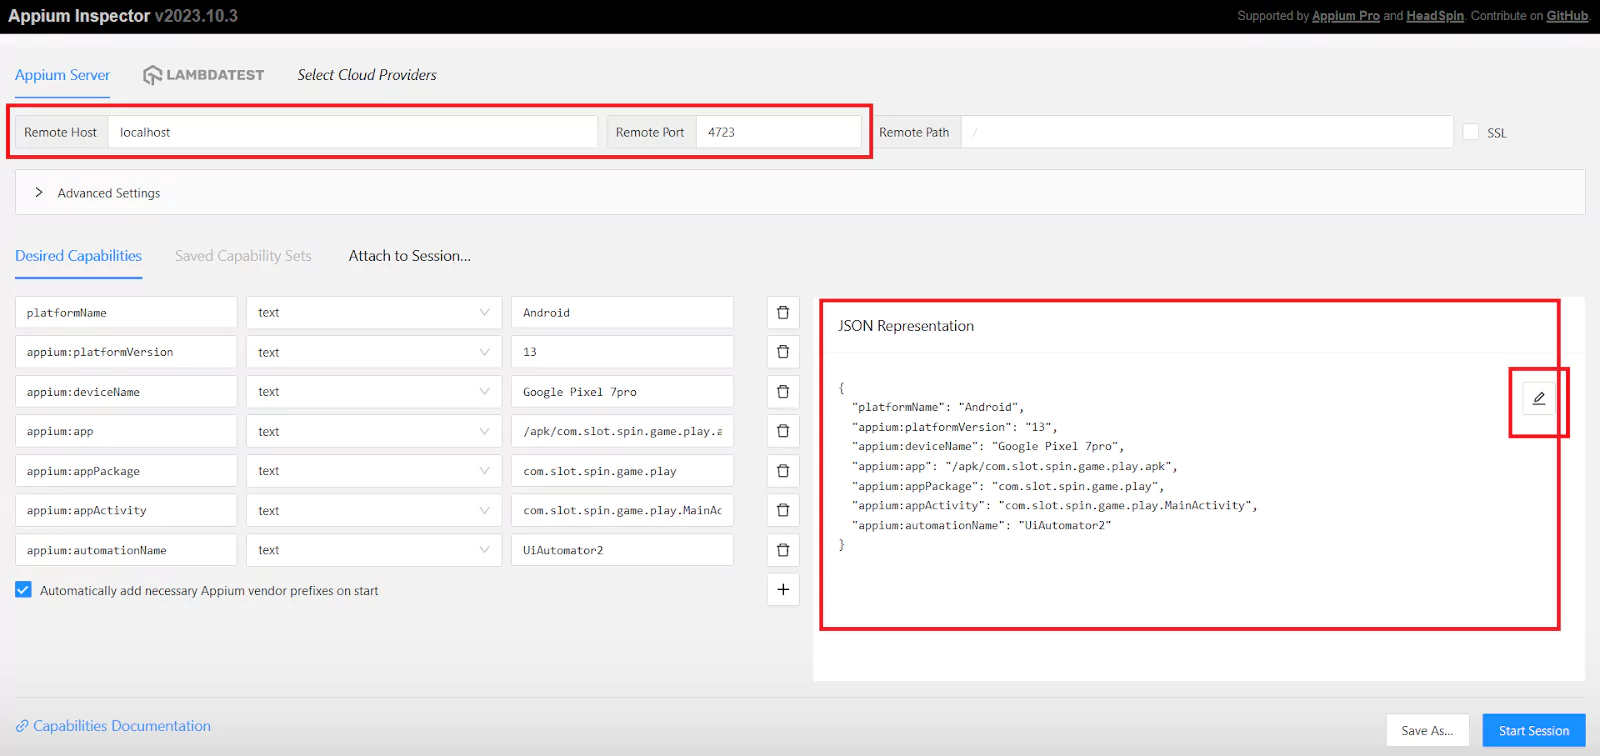Open the HeadSpin link
This screenshot has width=1600, height=756.
pos(1435,16)
